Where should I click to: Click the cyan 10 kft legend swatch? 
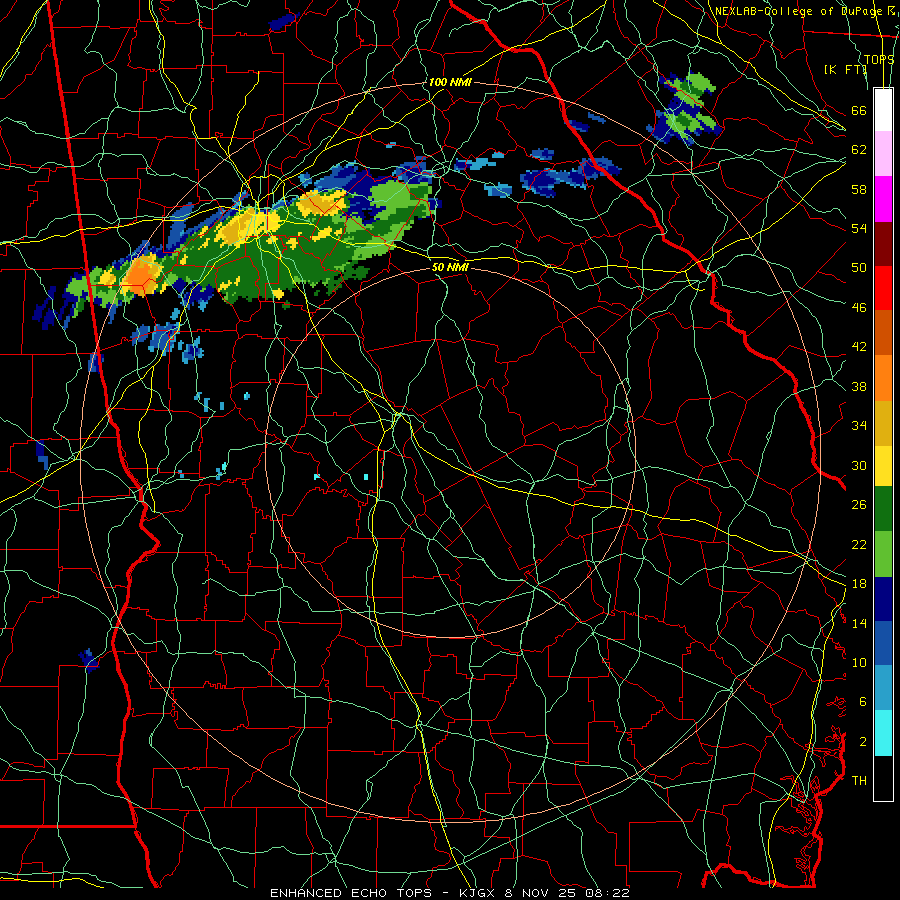(883, 733)
